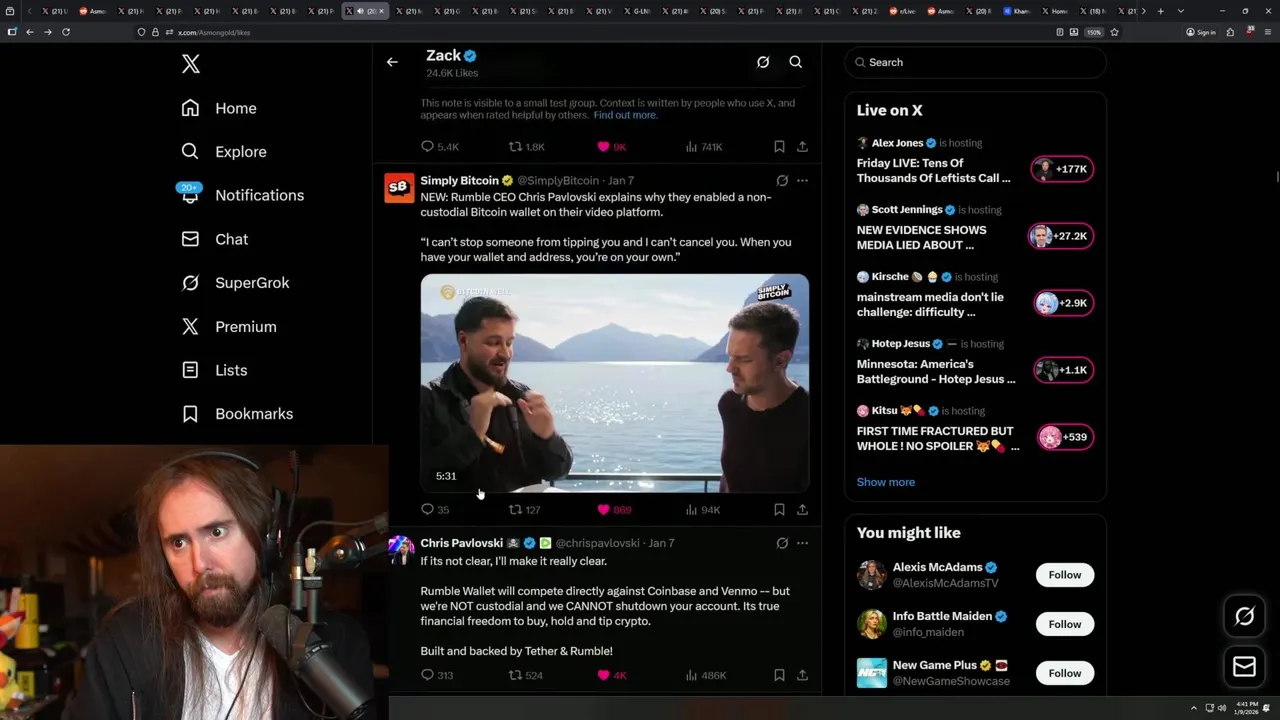1280x720 pixels.
Task: Join Scott Jennings live +27.2K
Action: coord(1061,236)
